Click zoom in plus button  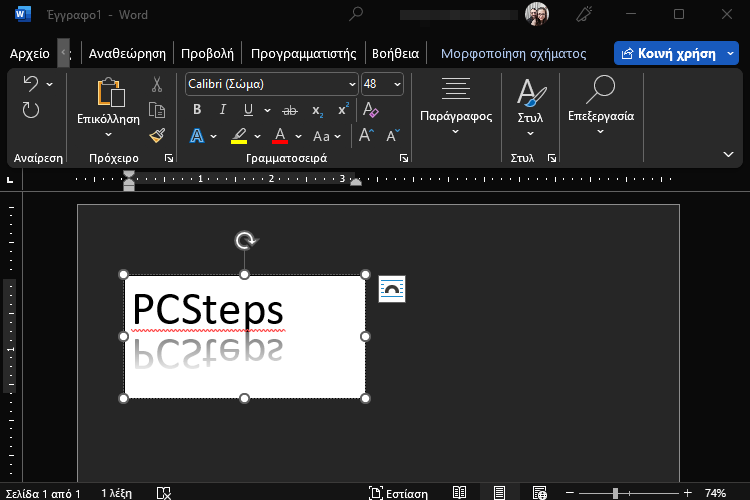click(688, 493)
